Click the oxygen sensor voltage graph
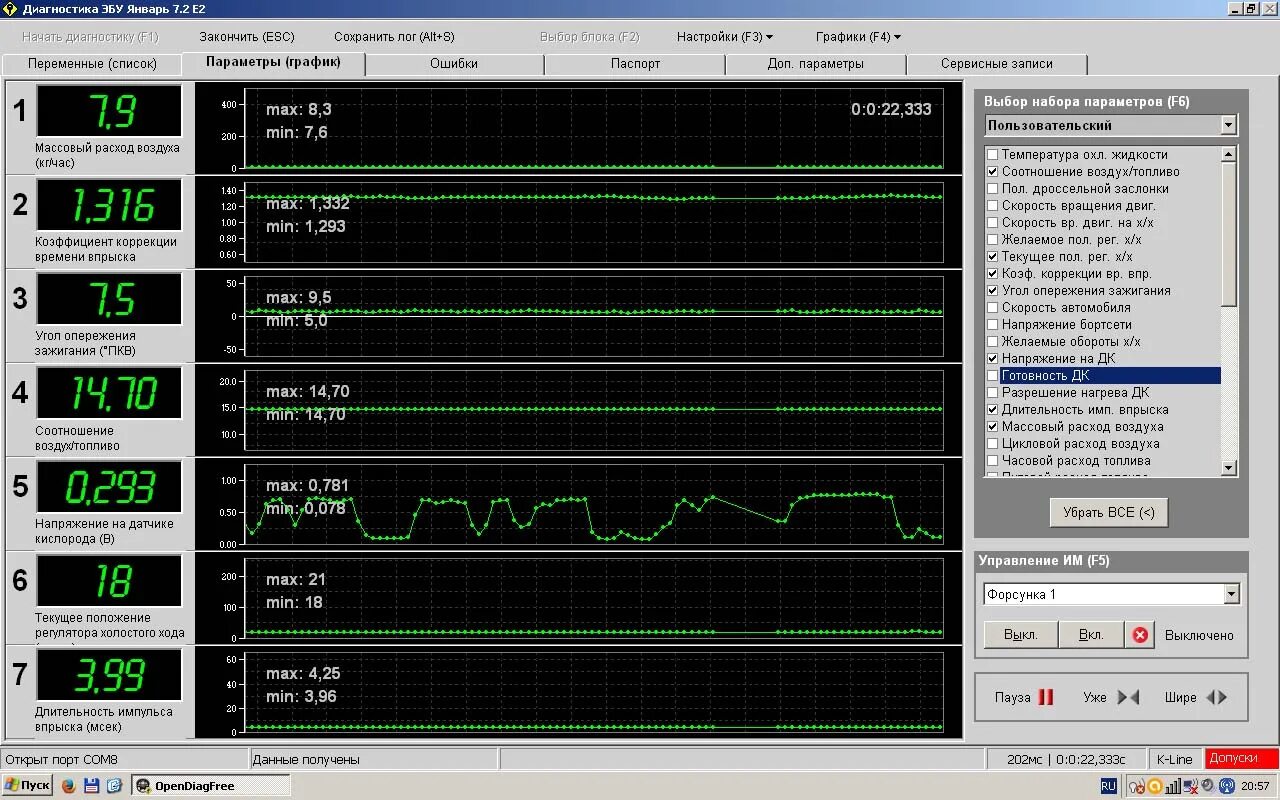This screenshot has width=1280, height=800. pyautogui.click(x=594, y=505)
